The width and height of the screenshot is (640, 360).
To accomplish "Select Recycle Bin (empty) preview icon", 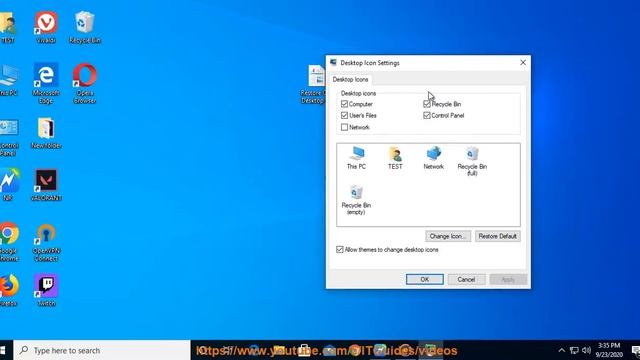I will coord(356,200).
